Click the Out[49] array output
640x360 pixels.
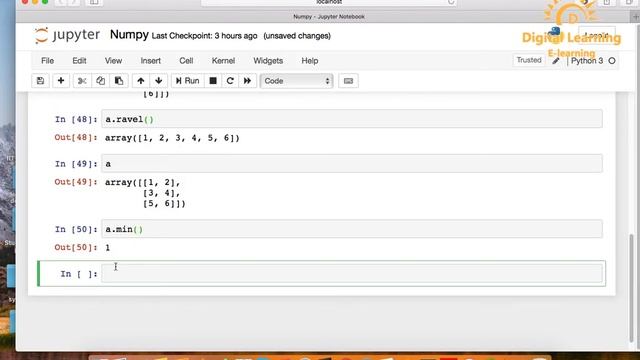coord(145,193)
